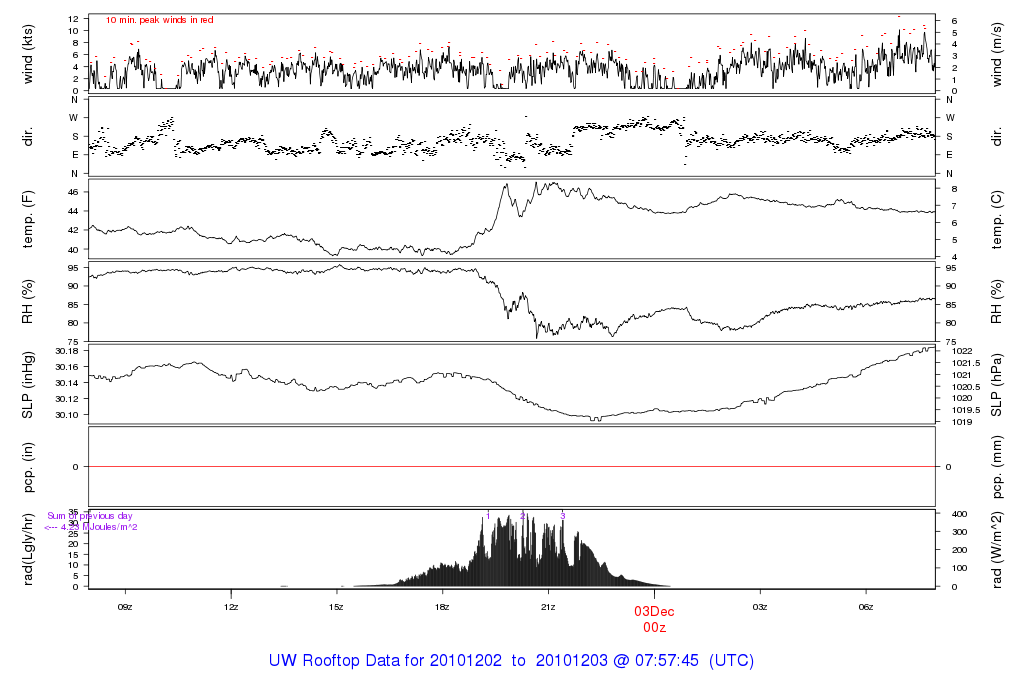This screenshot has width=1024, height=700.
Task: Click the "SLP (inHg)" axis label
Action: coord(27,385)
